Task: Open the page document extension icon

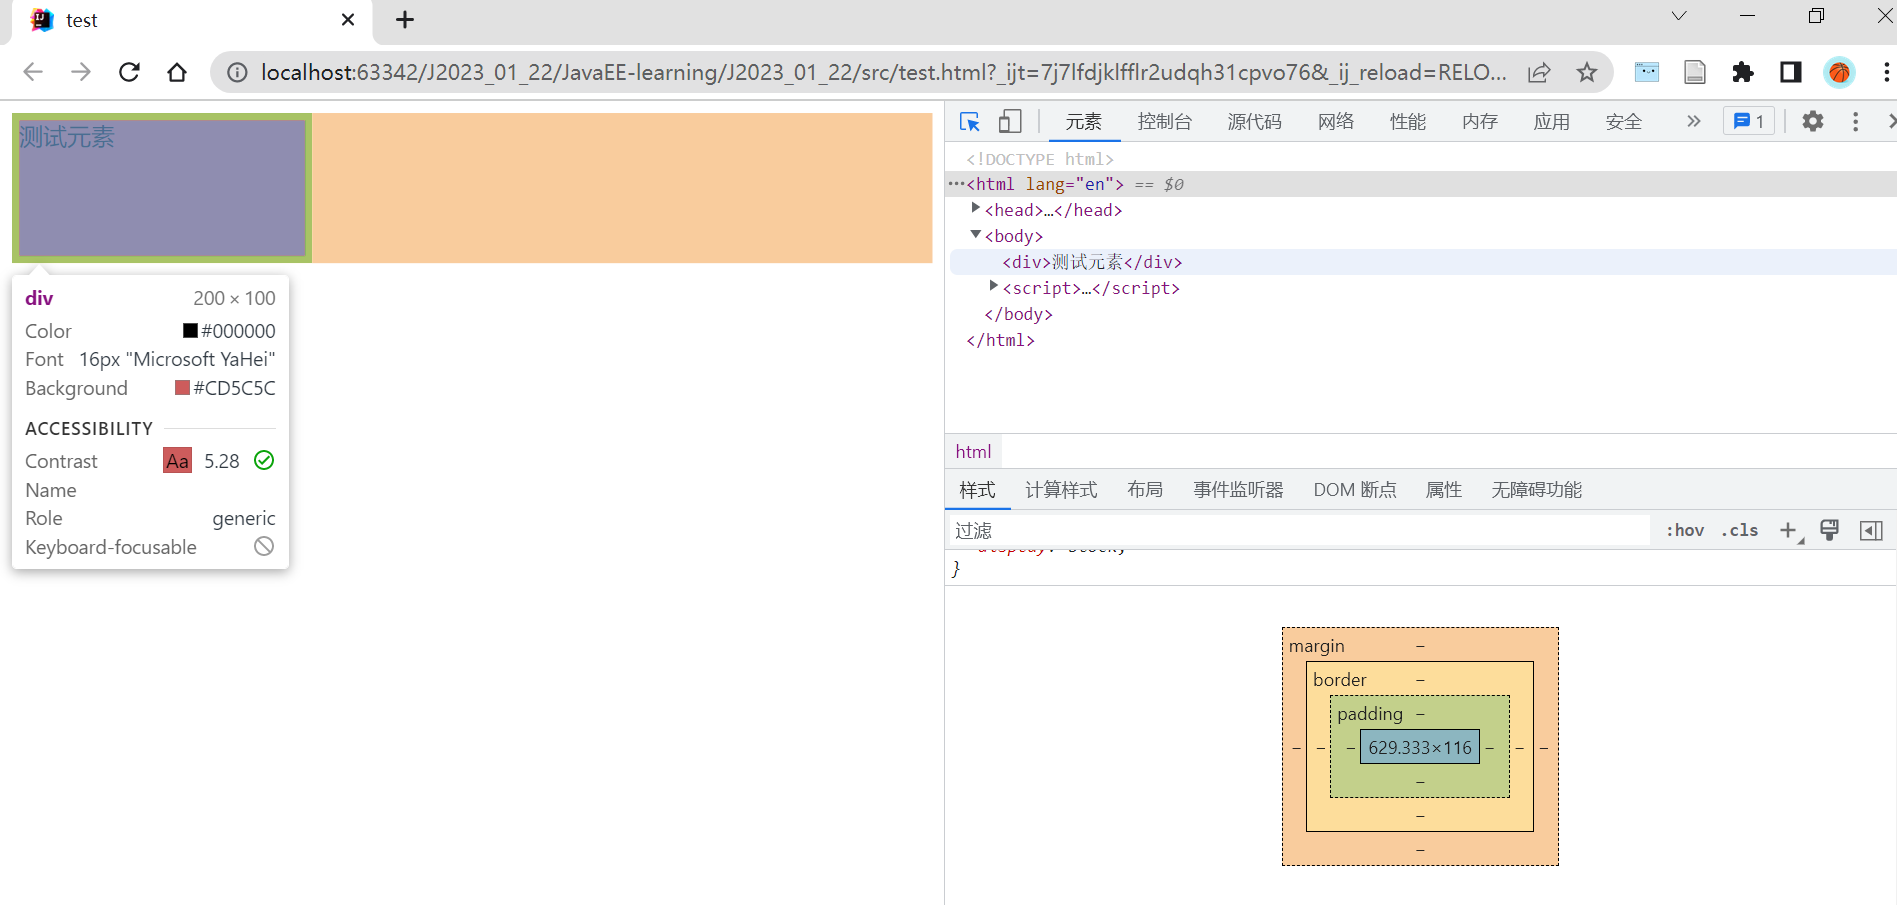Action: [1695, 72]
